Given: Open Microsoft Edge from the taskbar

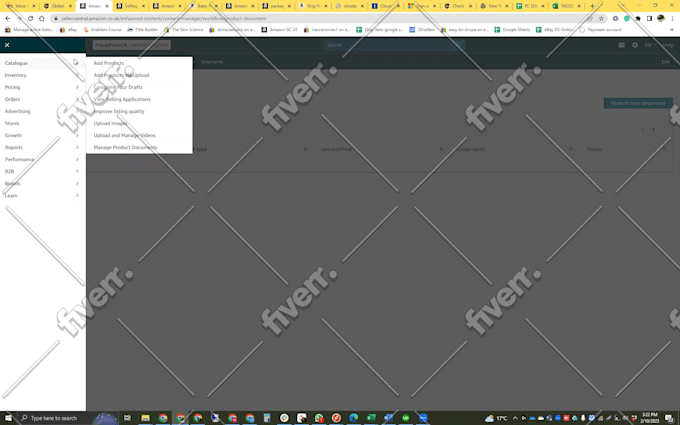Looking at the screenshot, I should (x=353, y=418).
